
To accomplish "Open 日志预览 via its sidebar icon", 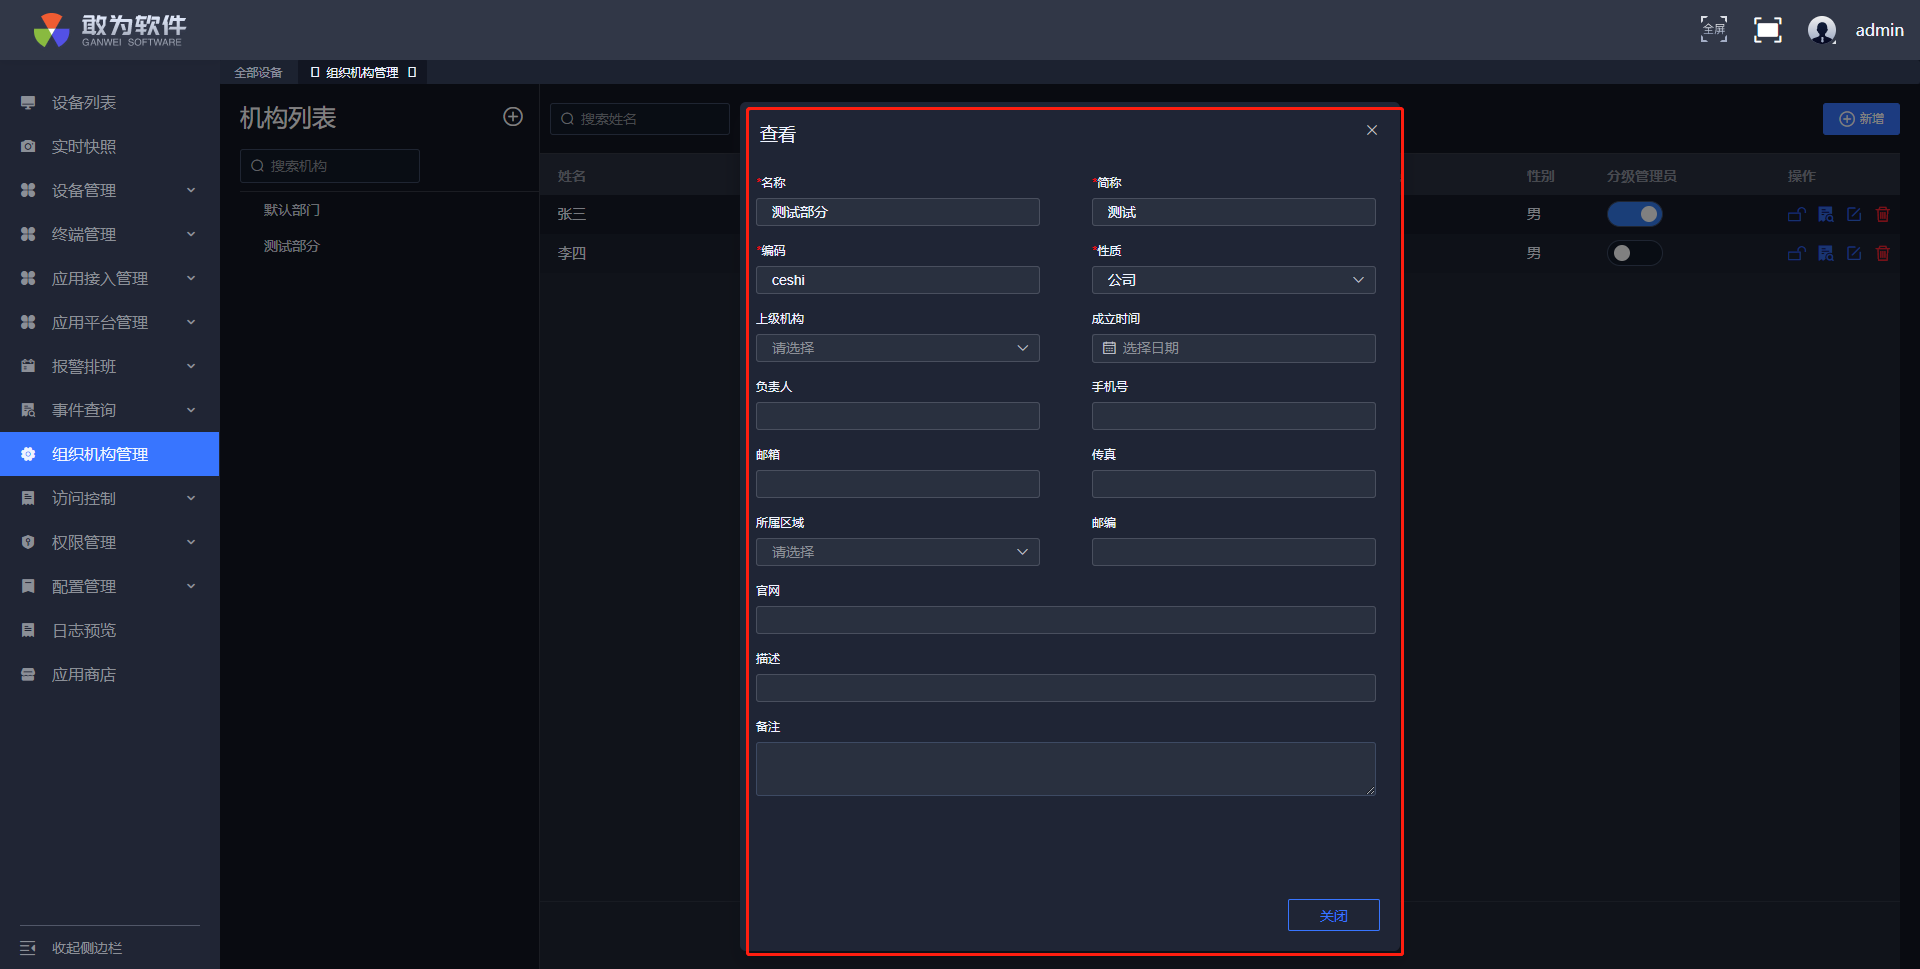I will click(x=28, y=630).
